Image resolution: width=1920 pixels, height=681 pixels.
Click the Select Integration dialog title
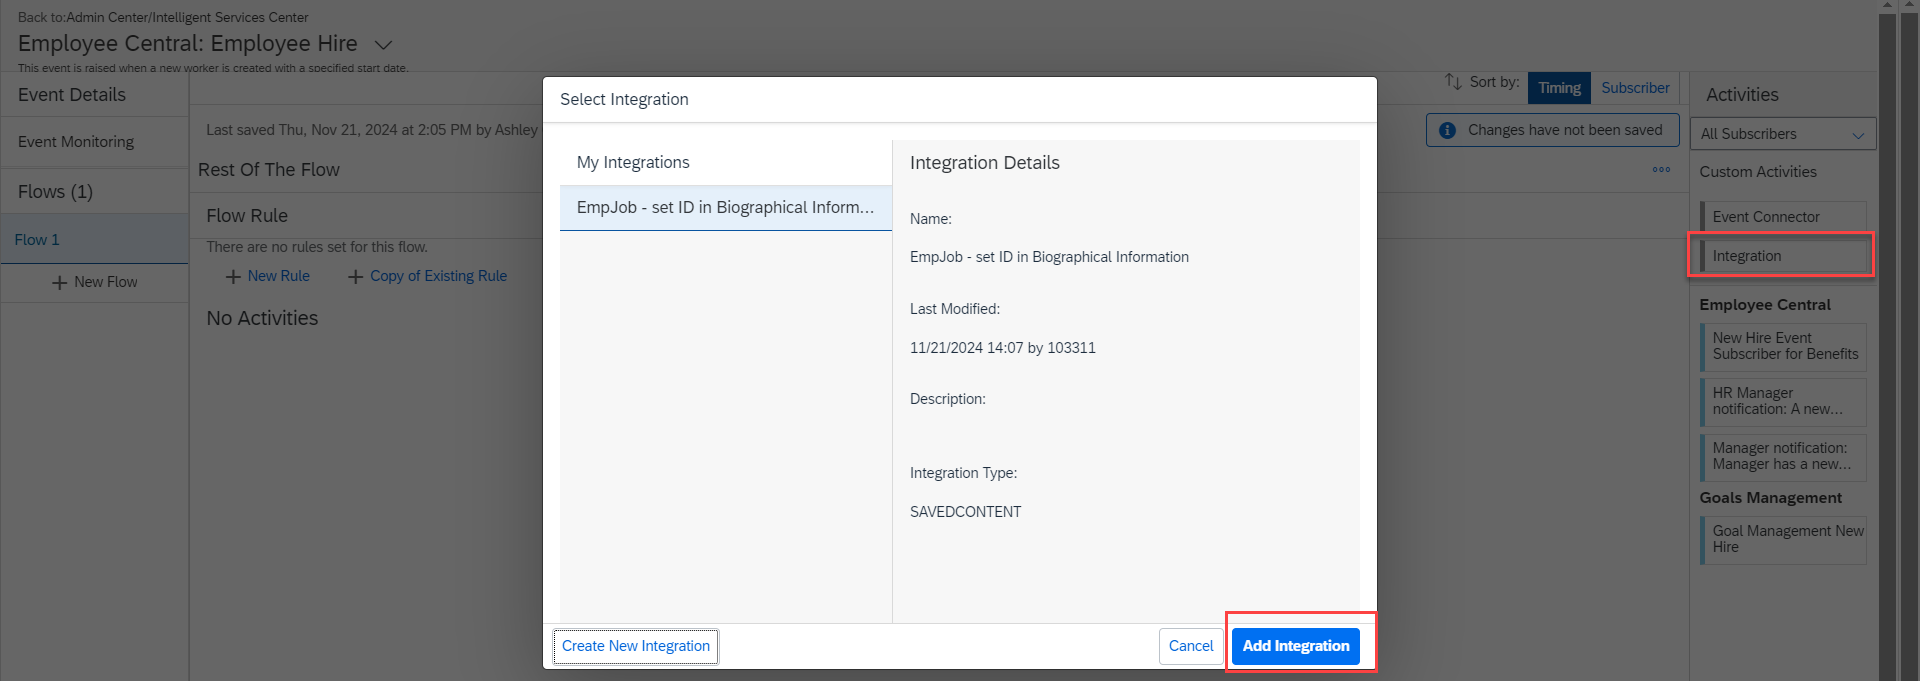624,99
